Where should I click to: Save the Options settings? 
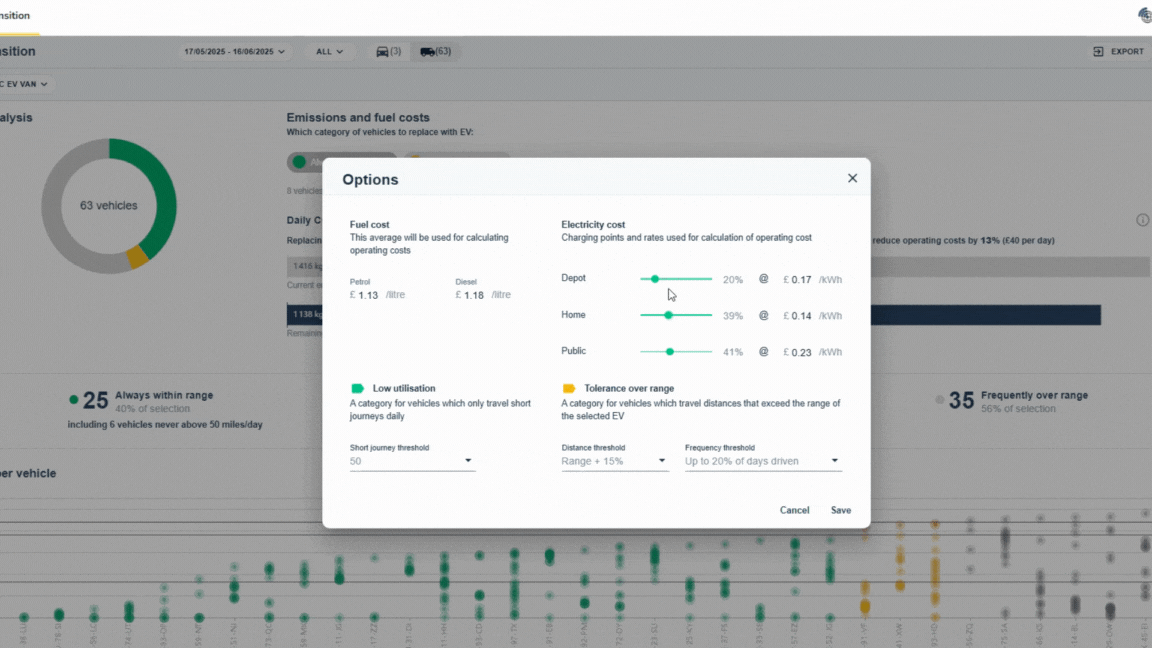tap(840, 510)
